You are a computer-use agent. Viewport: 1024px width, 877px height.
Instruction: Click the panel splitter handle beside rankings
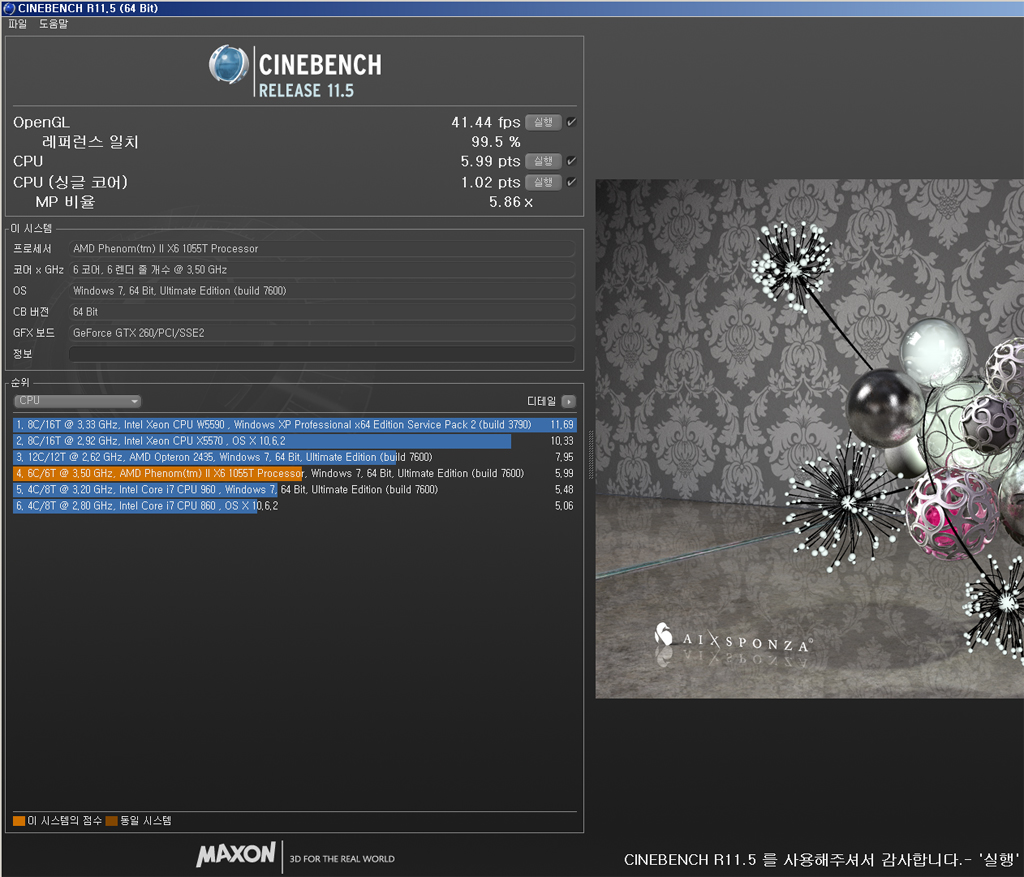592,455
